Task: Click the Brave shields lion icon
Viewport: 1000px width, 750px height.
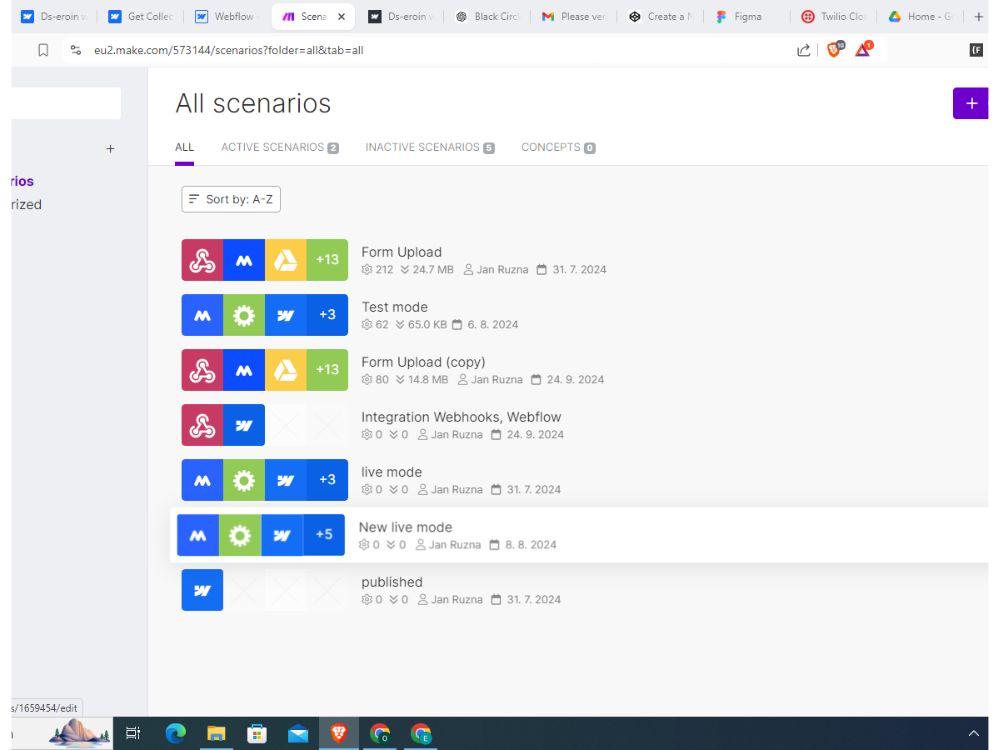Action: coord(834,50)
